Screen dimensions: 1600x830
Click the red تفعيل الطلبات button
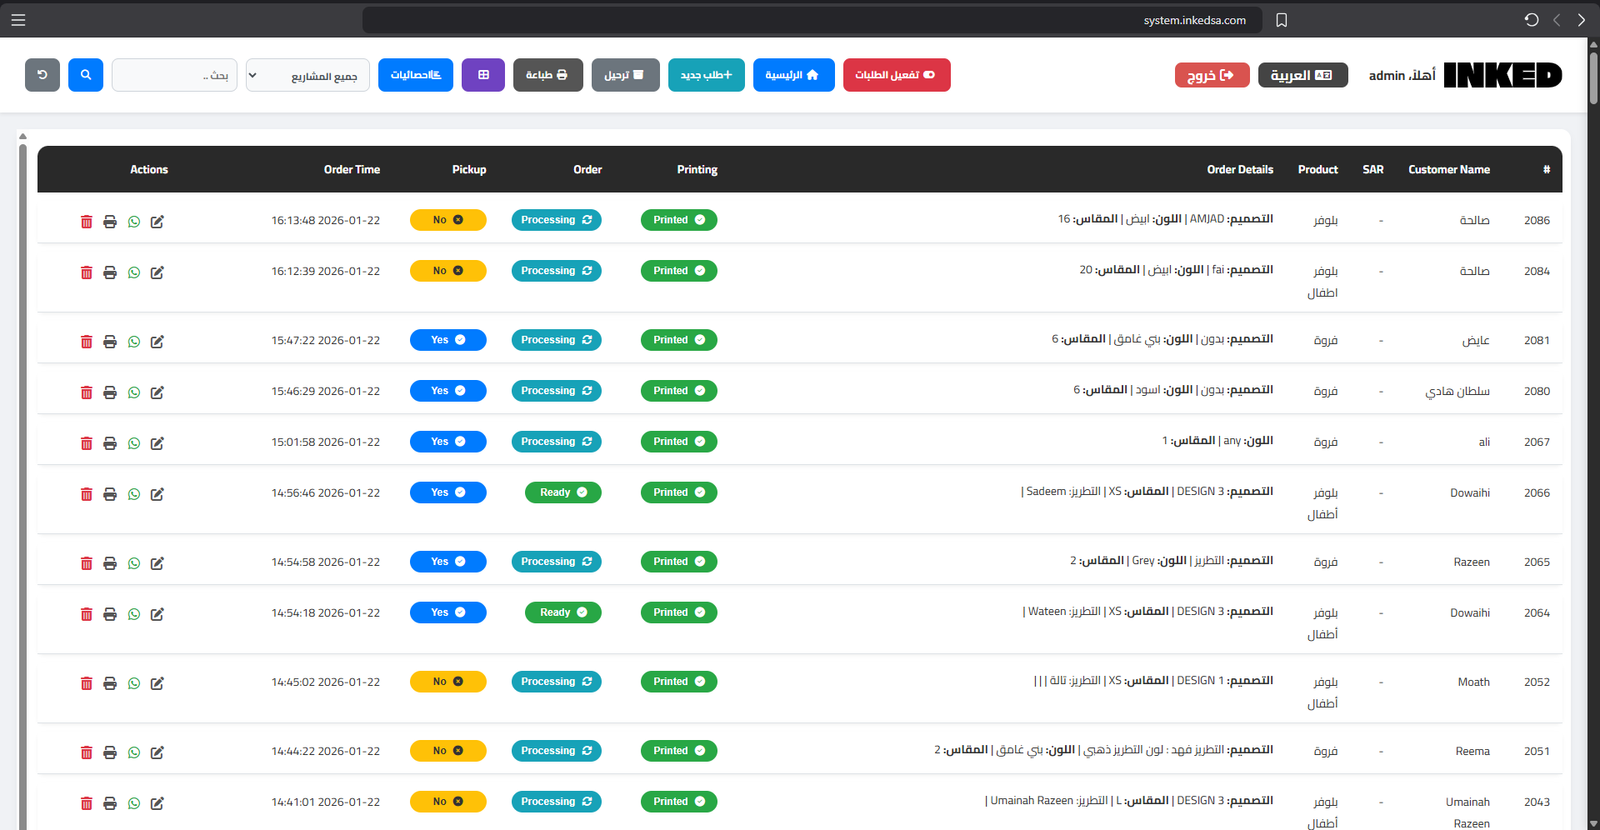[x=896, y=75]
